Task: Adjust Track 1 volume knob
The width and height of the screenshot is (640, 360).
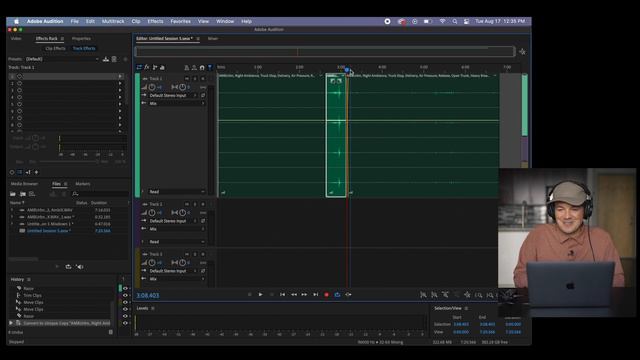Action: pos(152,87)
